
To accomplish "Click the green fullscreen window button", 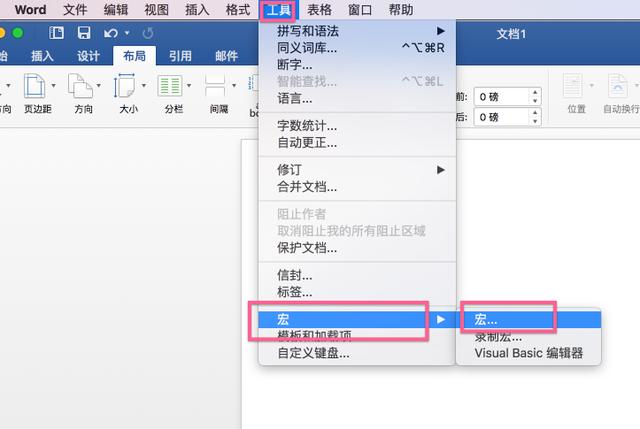I will tap(18, 33).
